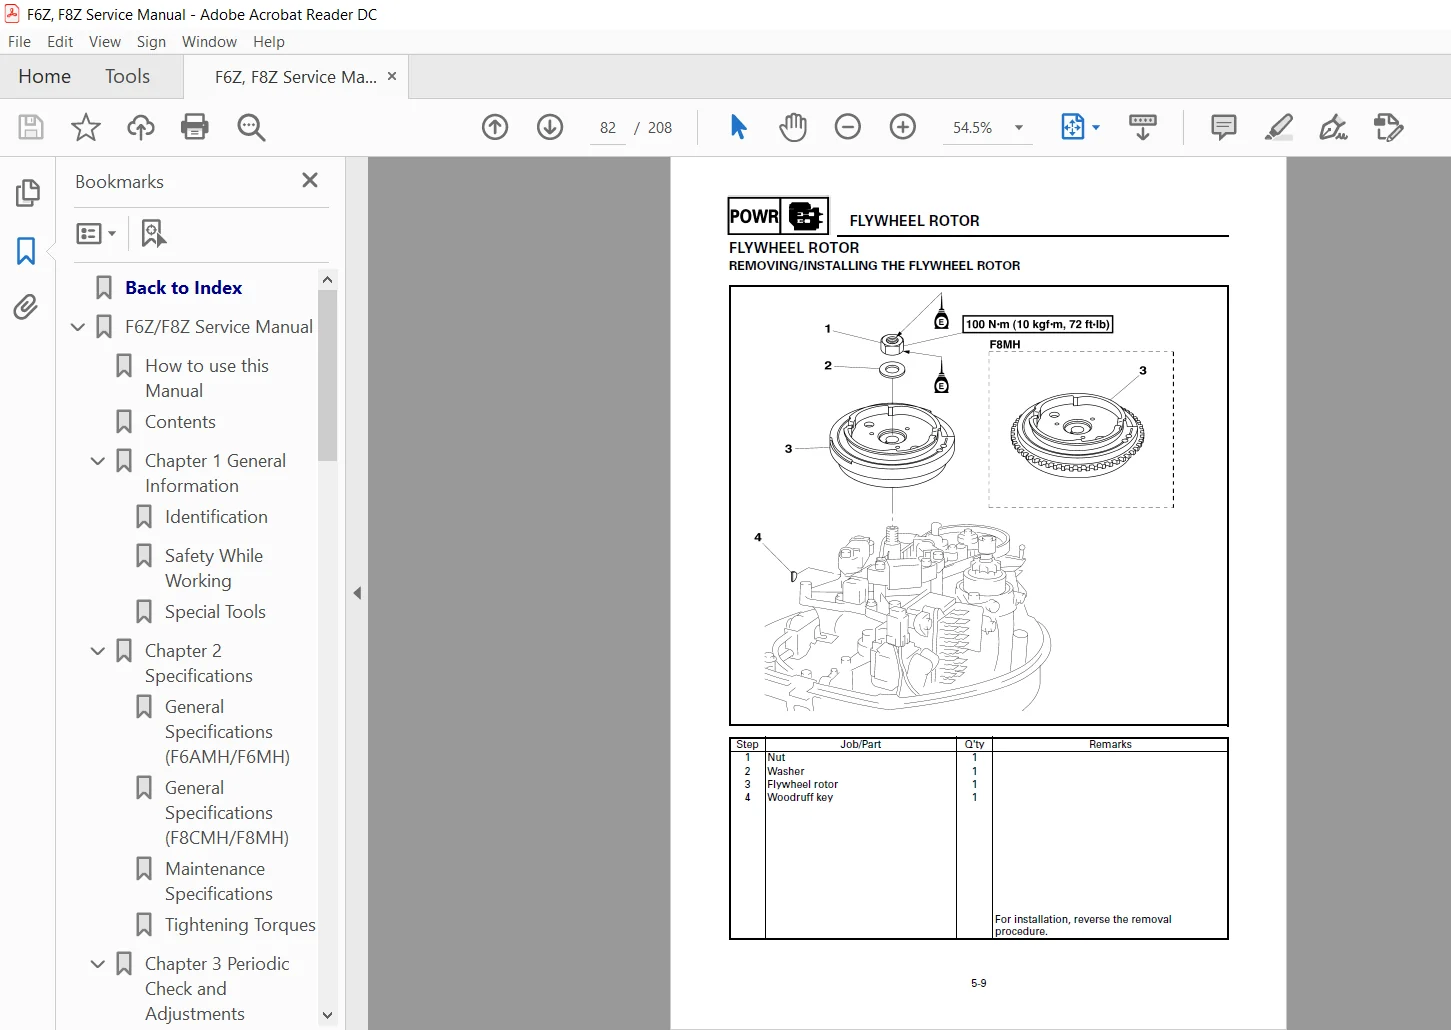Click the bookmarks panel scrollbar thumb
This screenshot has height=1030, width=1451.
pyautogui.click(x=327, y=375)
